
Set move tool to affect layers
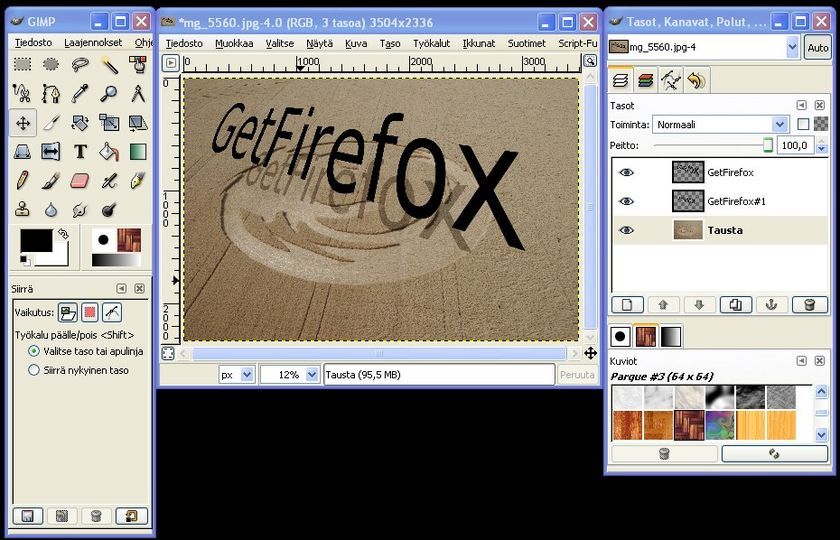pyautogui.click(x=68, y=312)
